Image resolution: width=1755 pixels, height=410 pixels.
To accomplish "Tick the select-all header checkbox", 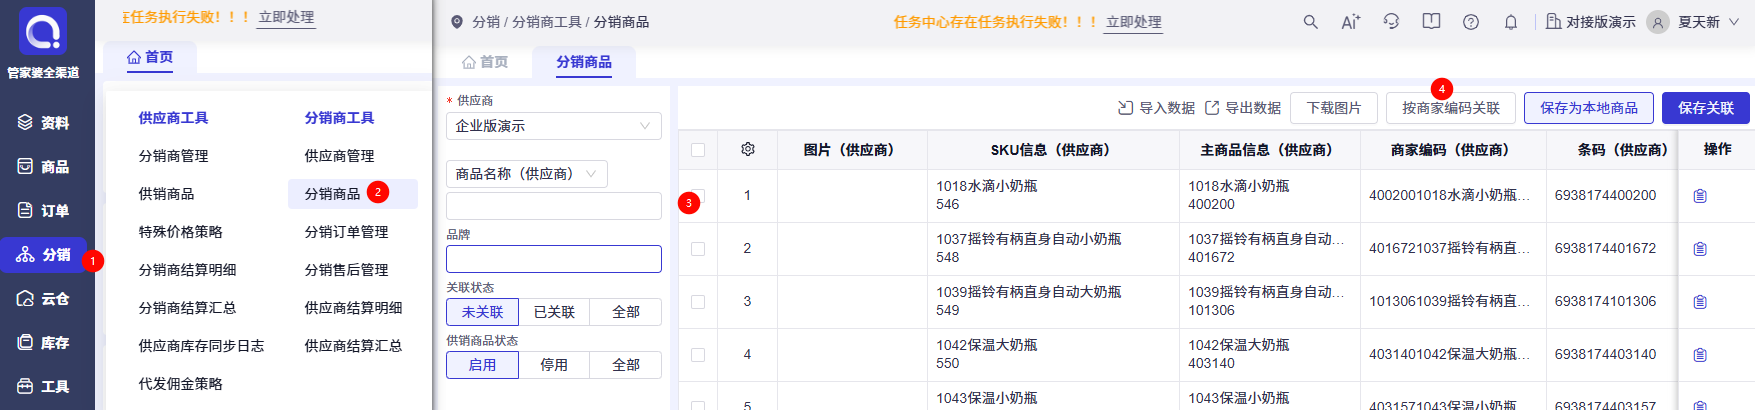I will (698, 150).
